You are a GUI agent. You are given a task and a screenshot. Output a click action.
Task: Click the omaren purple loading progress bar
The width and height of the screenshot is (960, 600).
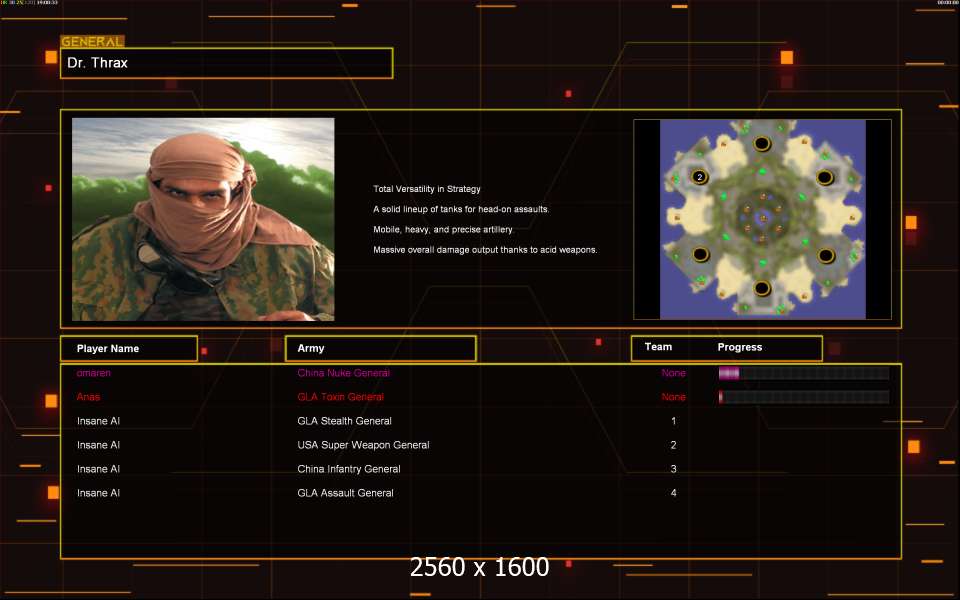(x=804, y=373)
